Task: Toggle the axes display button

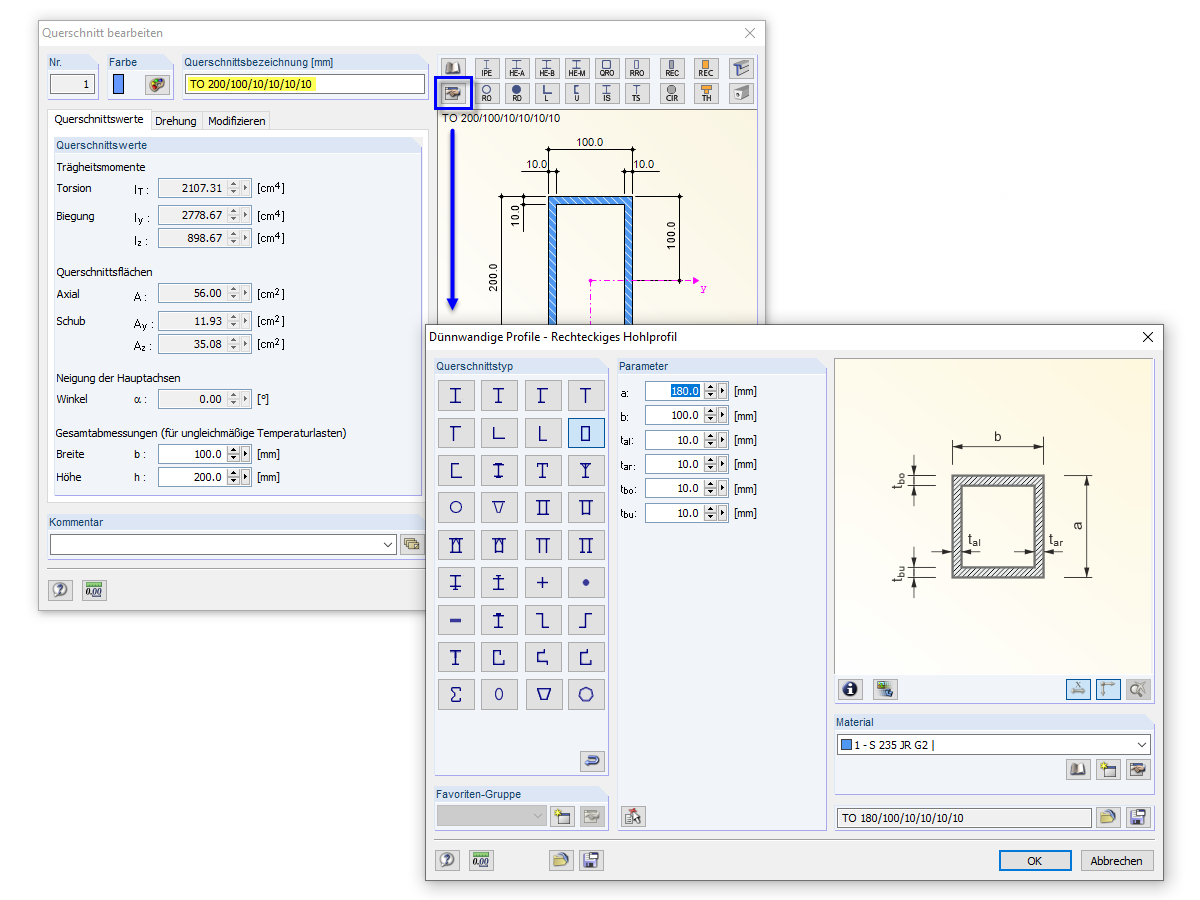Action: [1108, 688]
